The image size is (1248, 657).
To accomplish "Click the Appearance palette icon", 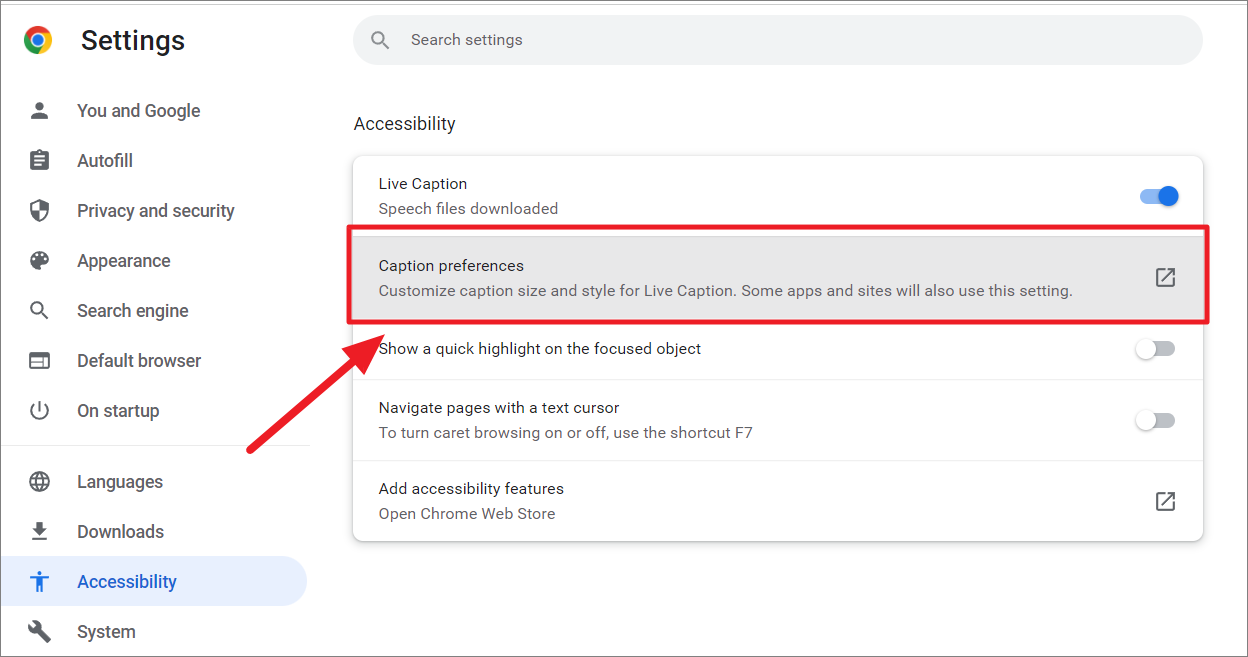I will (x=39, y=261).
